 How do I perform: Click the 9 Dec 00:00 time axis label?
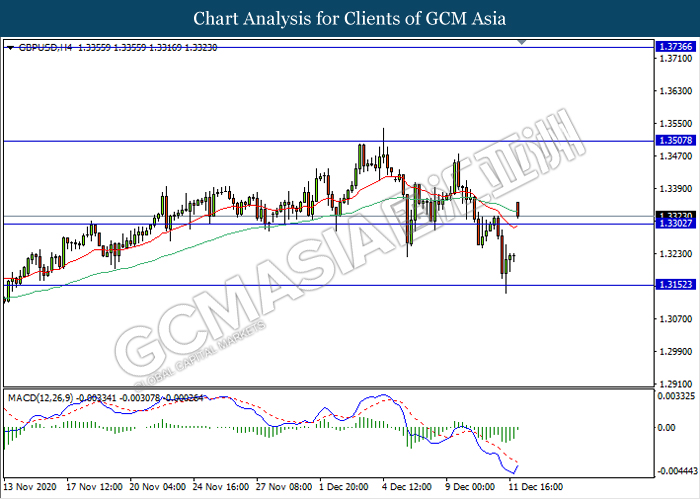[471, 487]
